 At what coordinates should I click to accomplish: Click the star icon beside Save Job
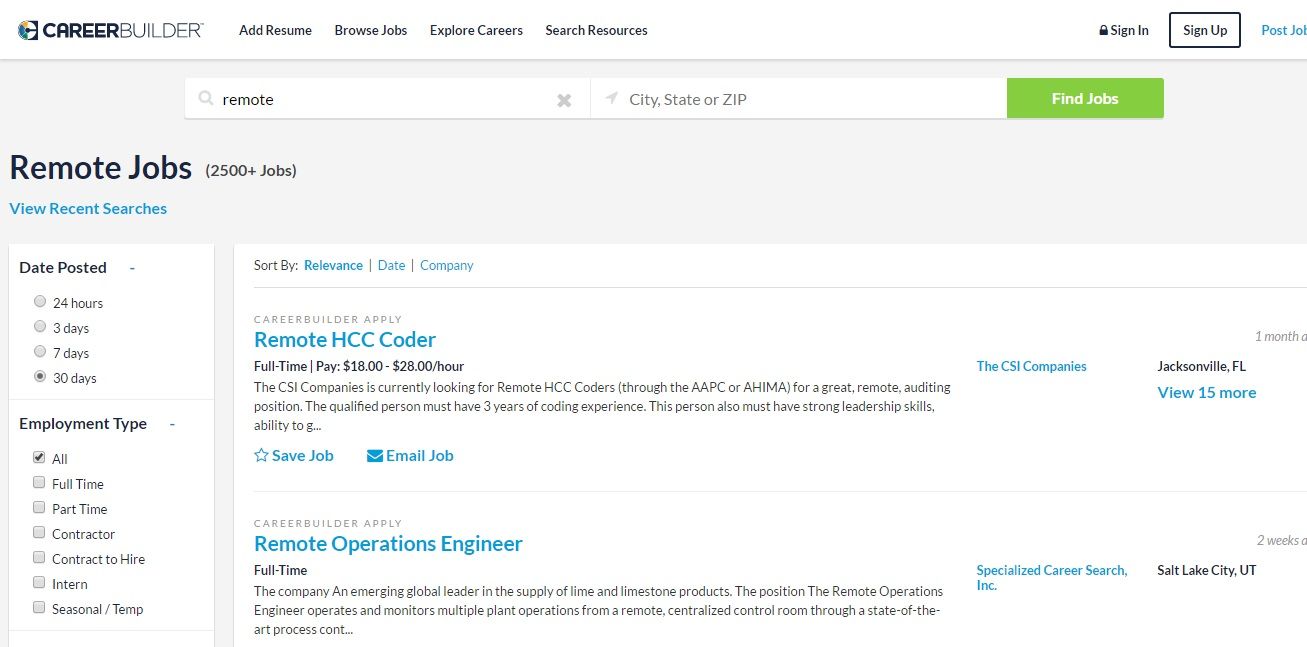261,455
